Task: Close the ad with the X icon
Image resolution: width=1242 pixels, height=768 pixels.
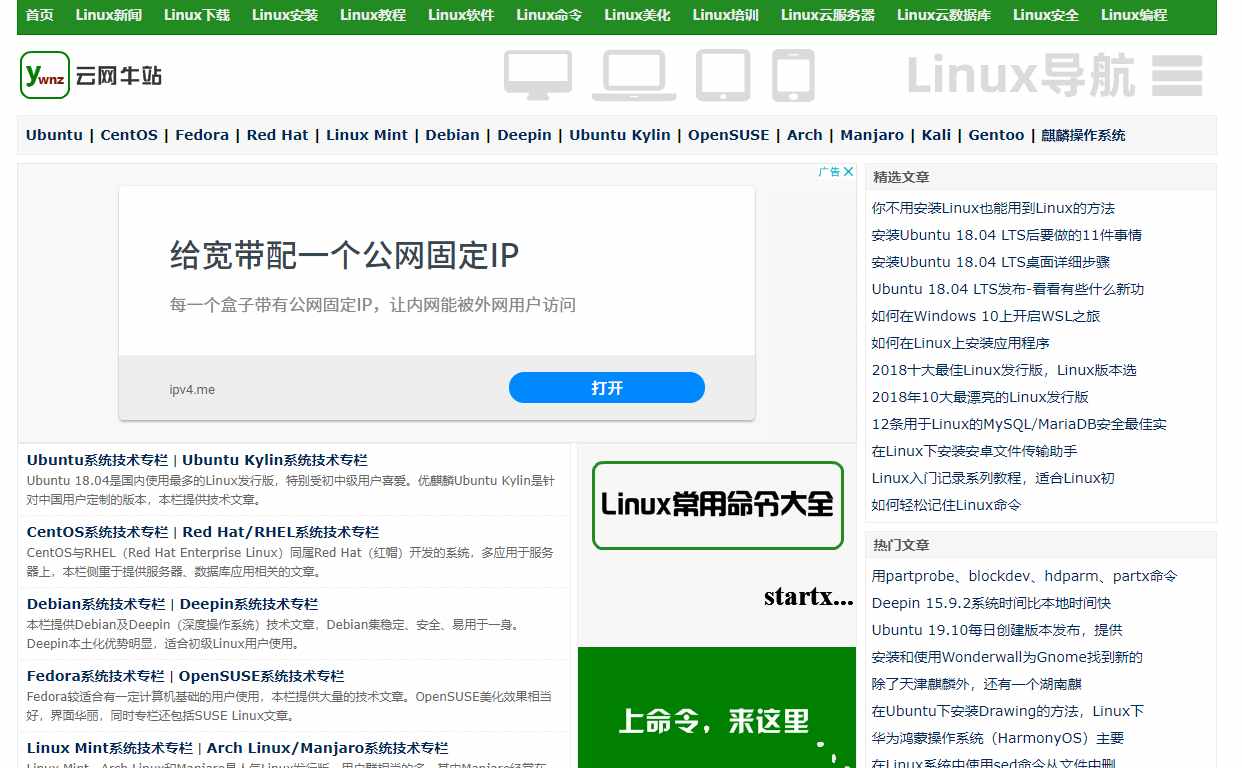Action: (x=848, y=172)
